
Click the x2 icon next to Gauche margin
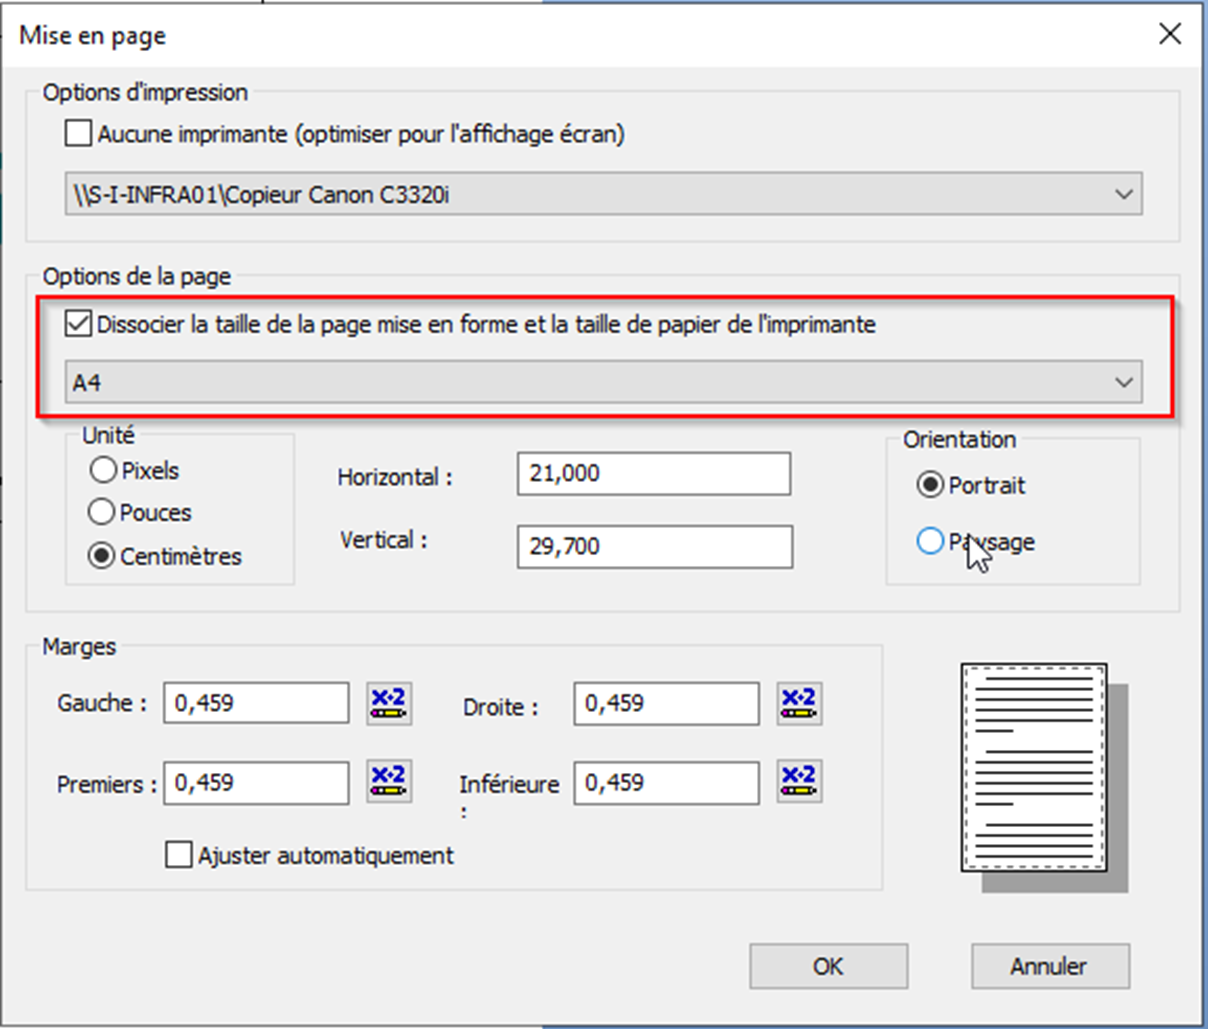[x=389, y=703]
